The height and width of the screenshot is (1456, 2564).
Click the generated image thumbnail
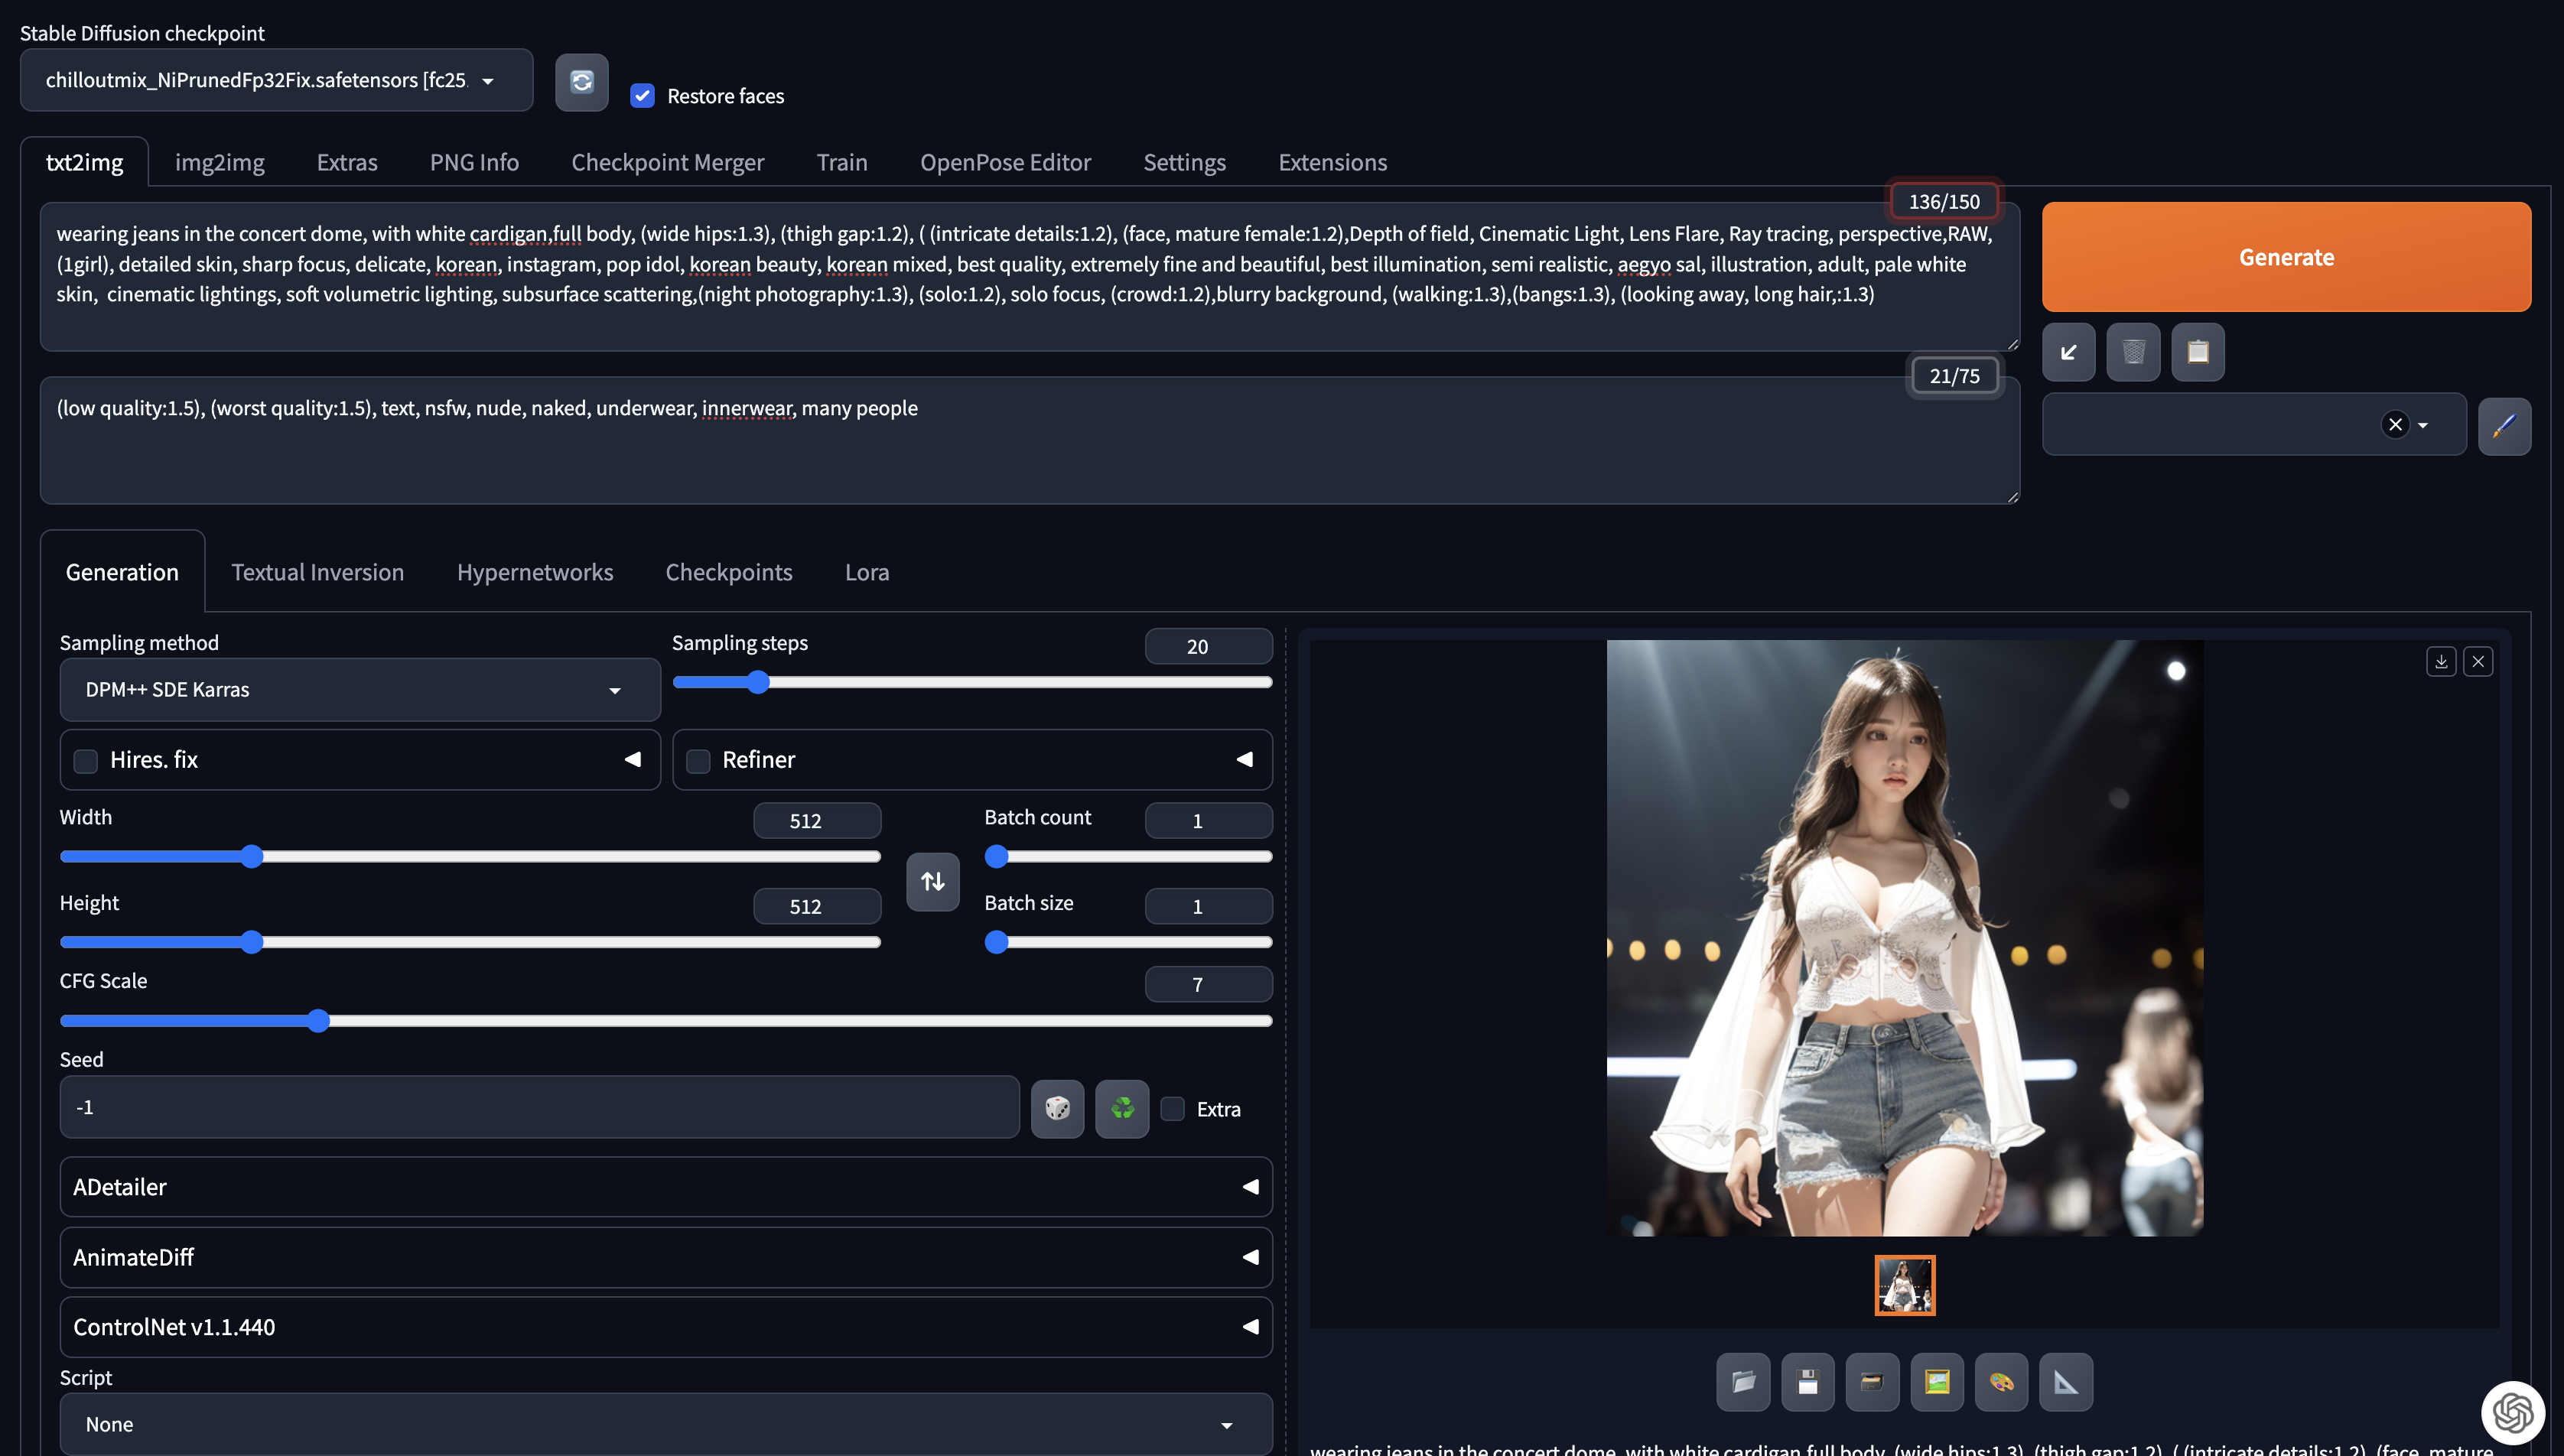[x=1904, y=1285]
